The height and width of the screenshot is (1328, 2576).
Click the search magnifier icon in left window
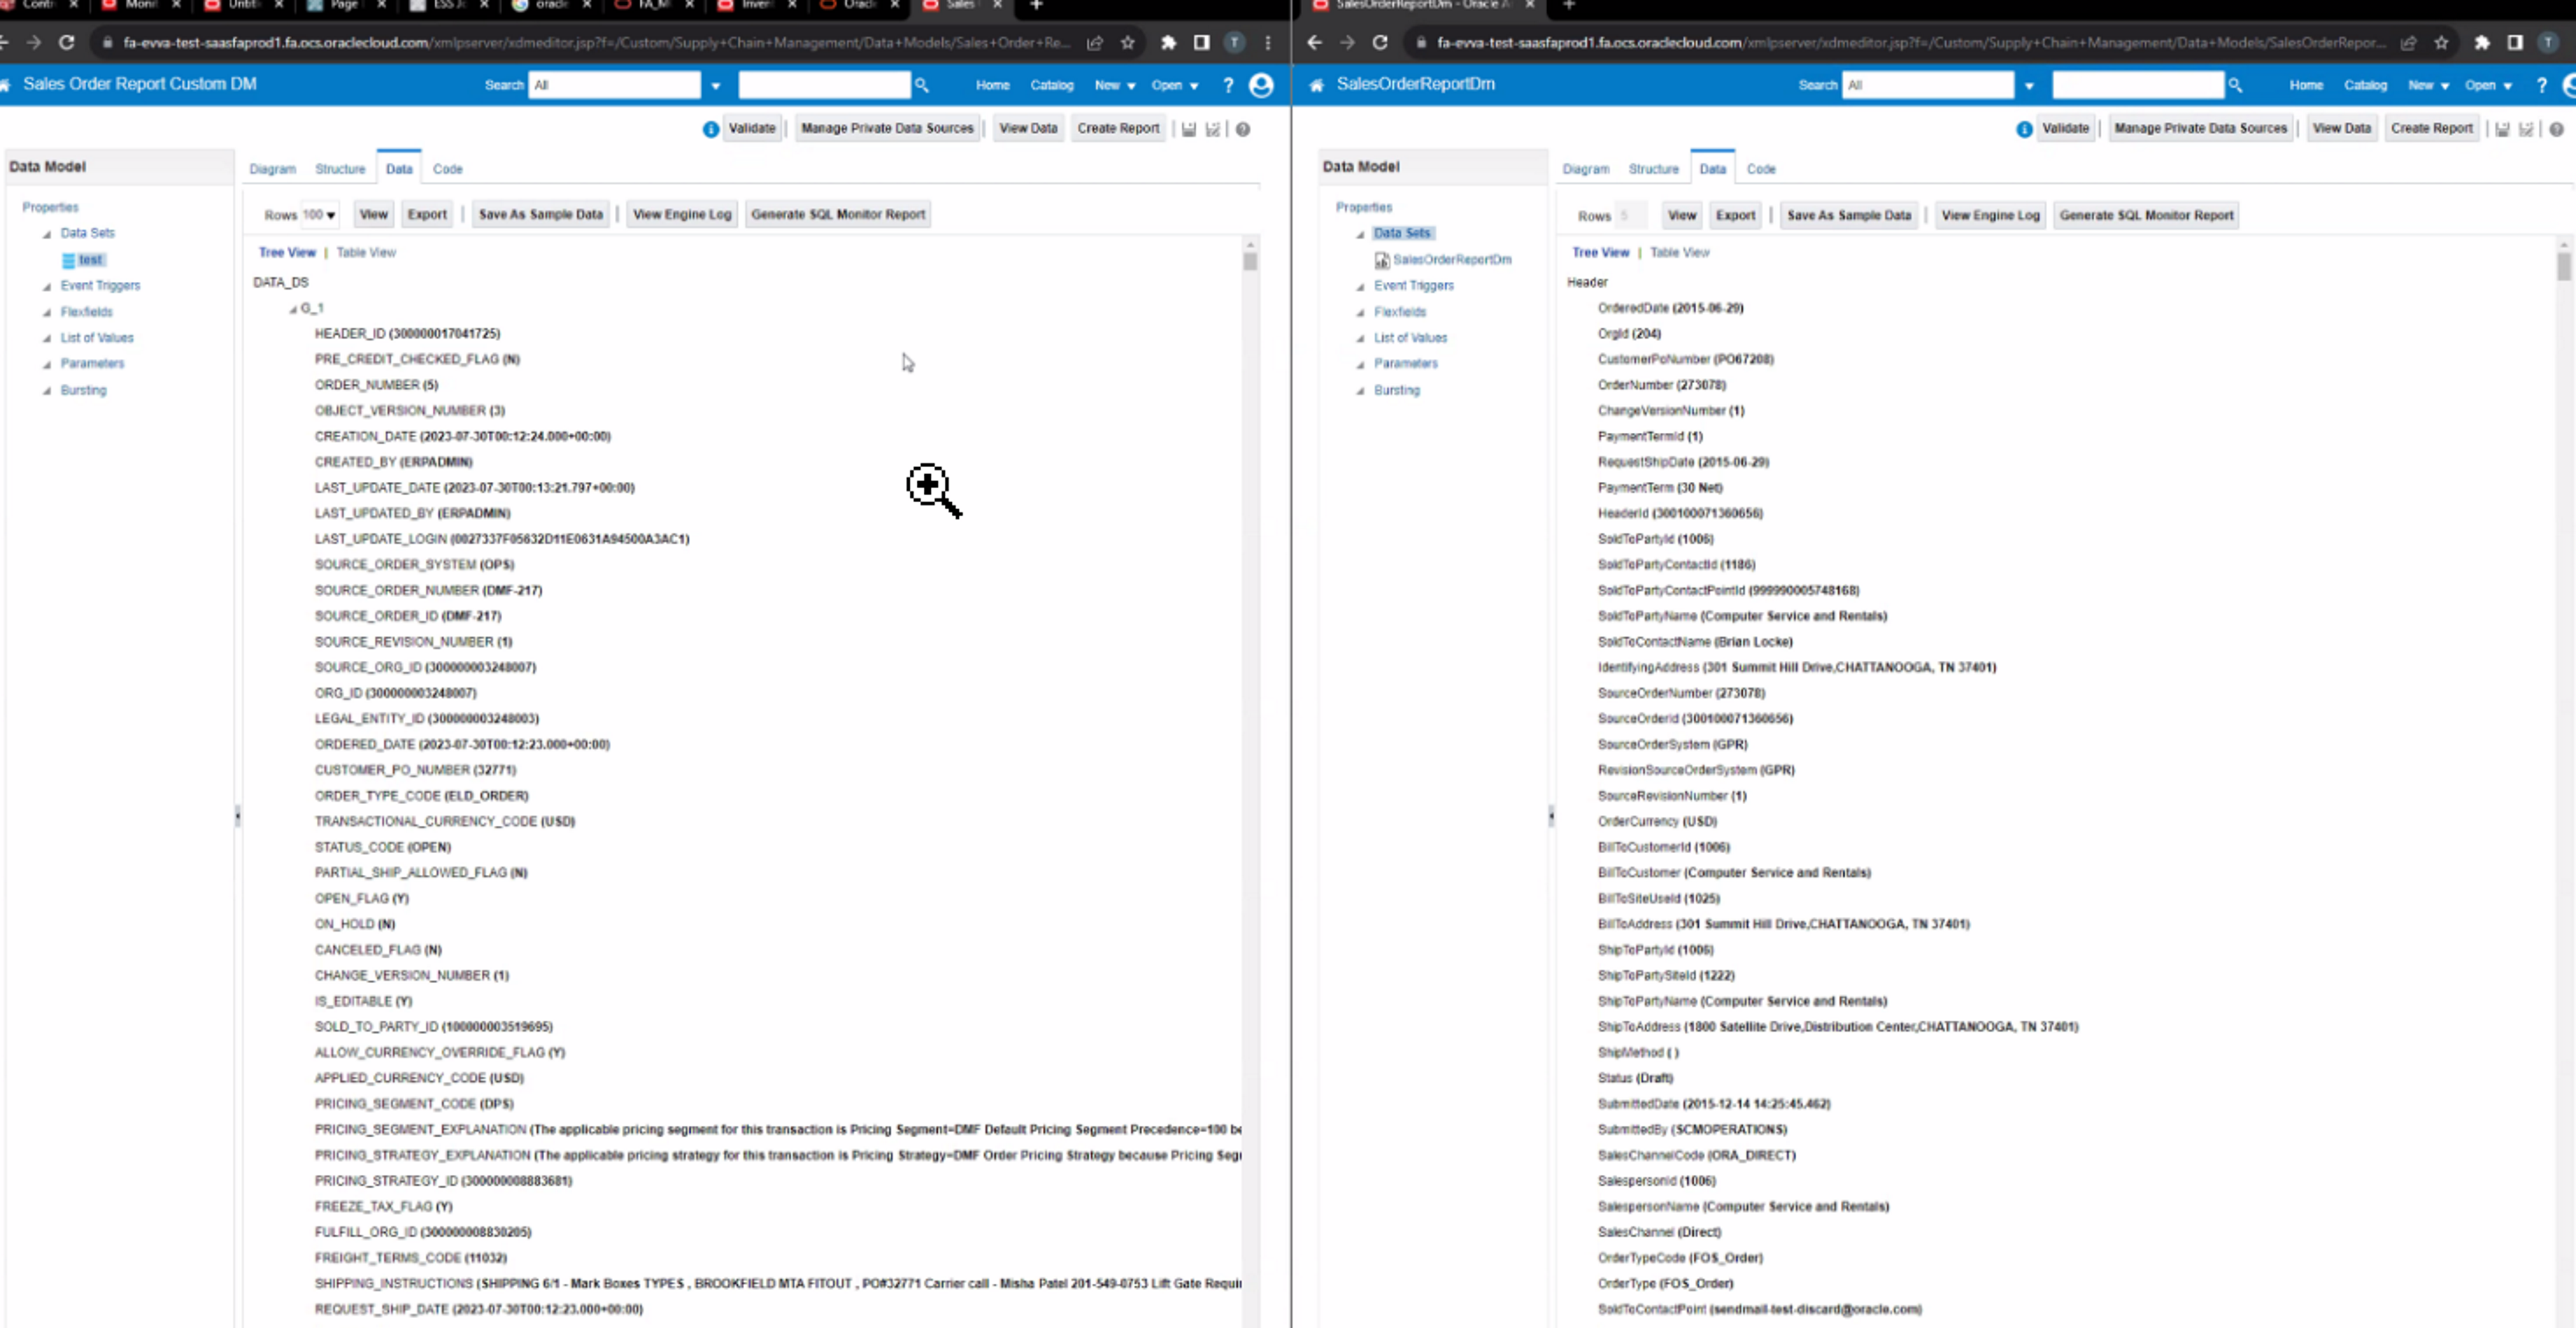pyautogui.click(x=921, y=86)
